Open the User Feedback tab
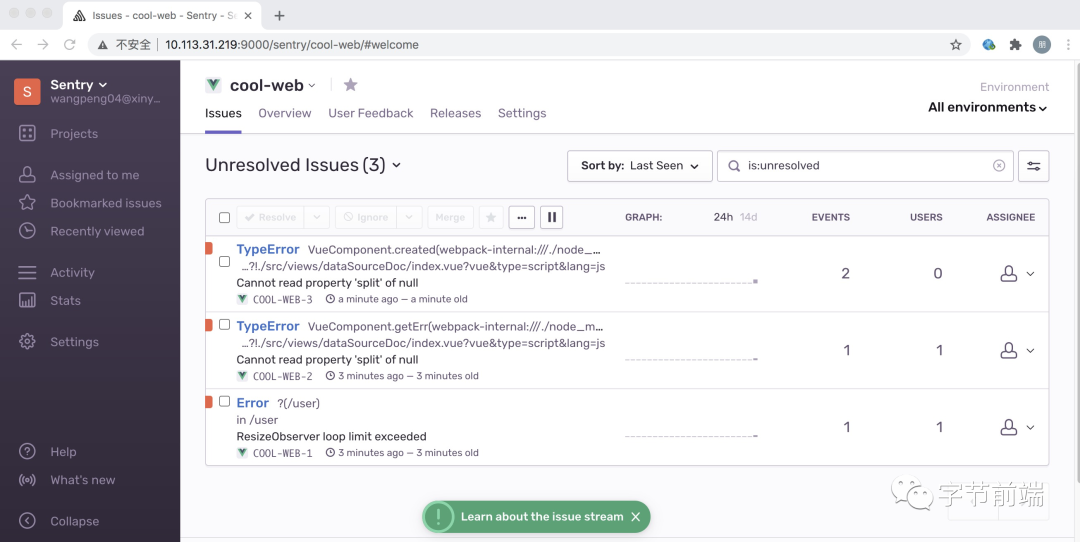This screenshot has width=1080, height=542. [371, 113]
